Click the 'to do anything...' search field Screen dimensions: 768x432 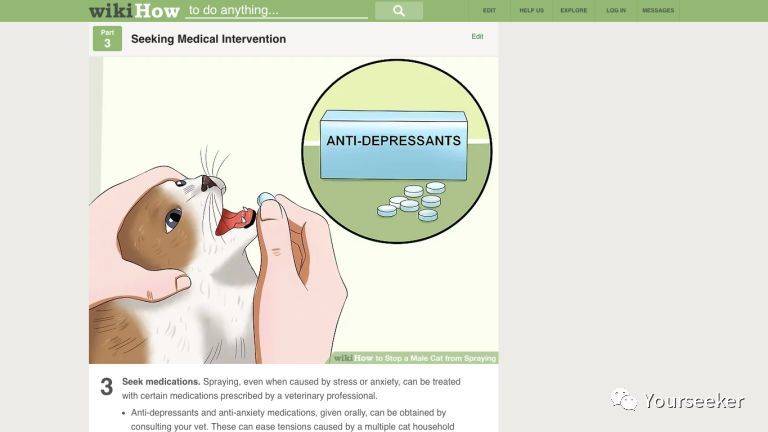pyautogui.click(x=277, y=10)
